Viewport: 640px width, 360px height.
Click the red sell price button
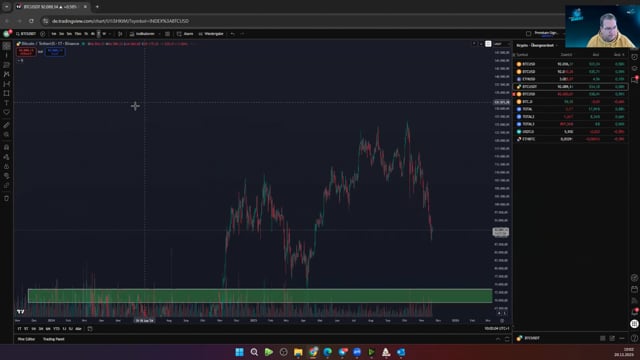26,52
